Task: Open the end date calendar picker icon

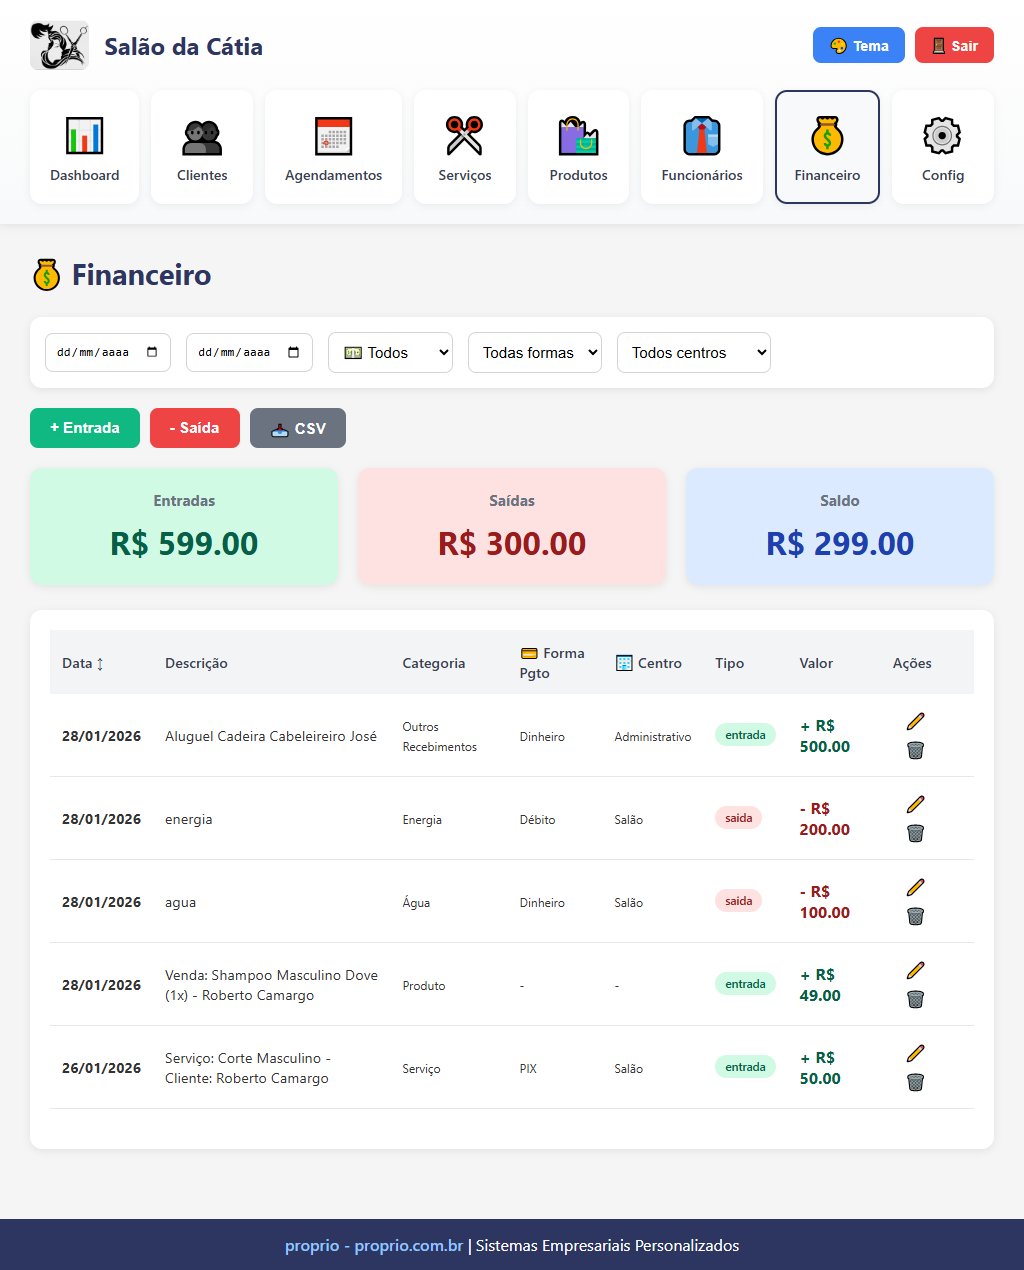Action: (x=293, y=352)
